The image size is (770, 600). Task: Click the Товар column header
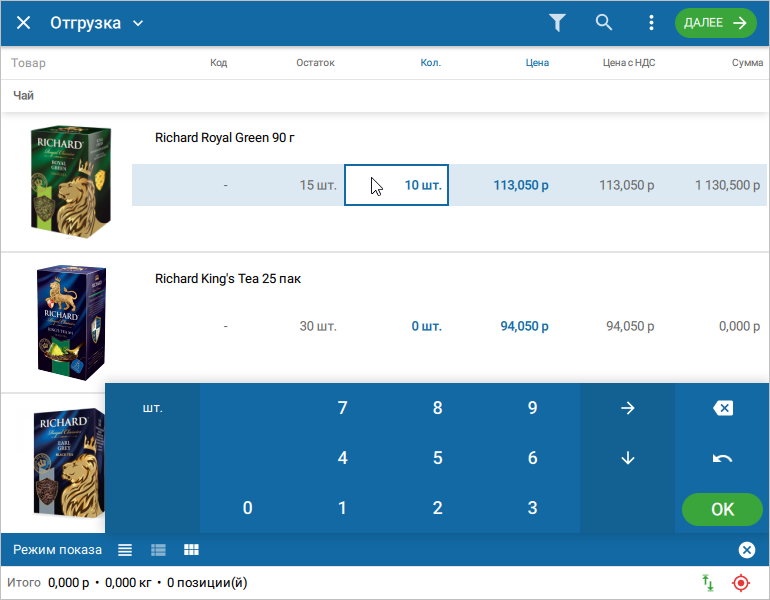pyautogui.click(x=28, y=63)
